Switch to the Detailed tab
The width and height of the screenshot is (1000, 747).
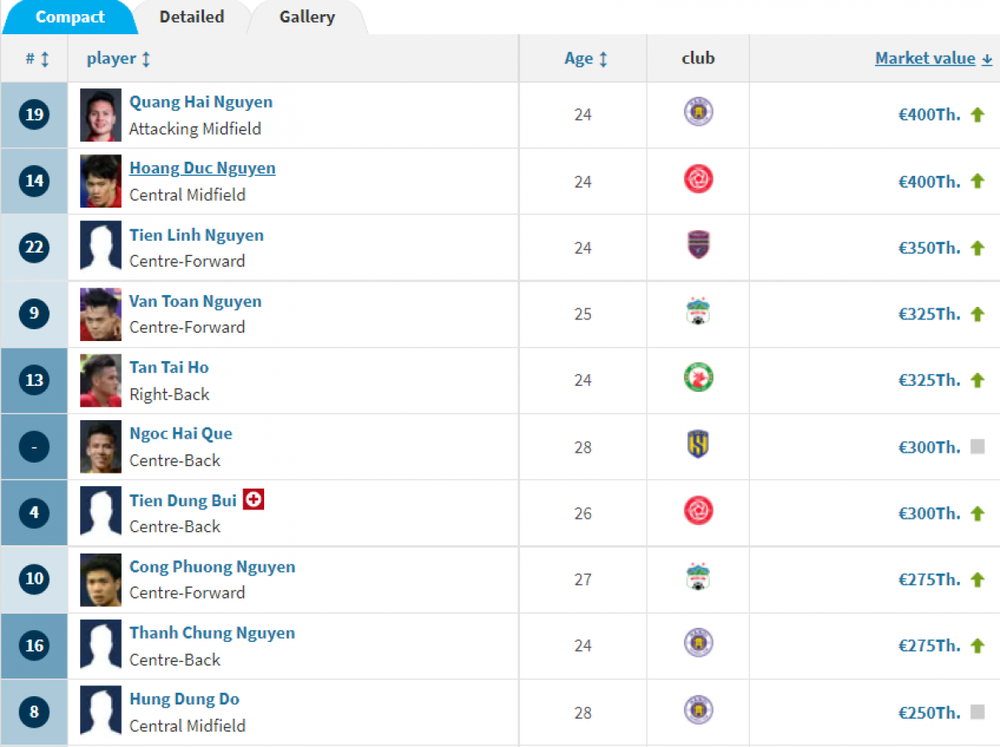tap(191, 17)
